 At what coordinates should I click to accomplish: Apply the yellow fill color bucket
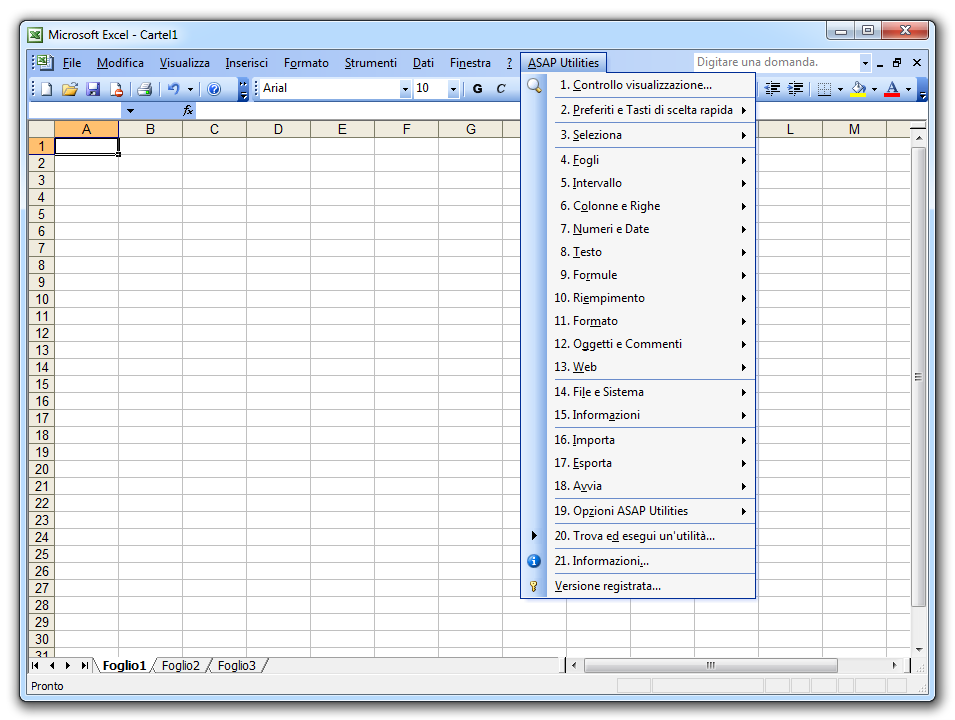click(858, 90)
